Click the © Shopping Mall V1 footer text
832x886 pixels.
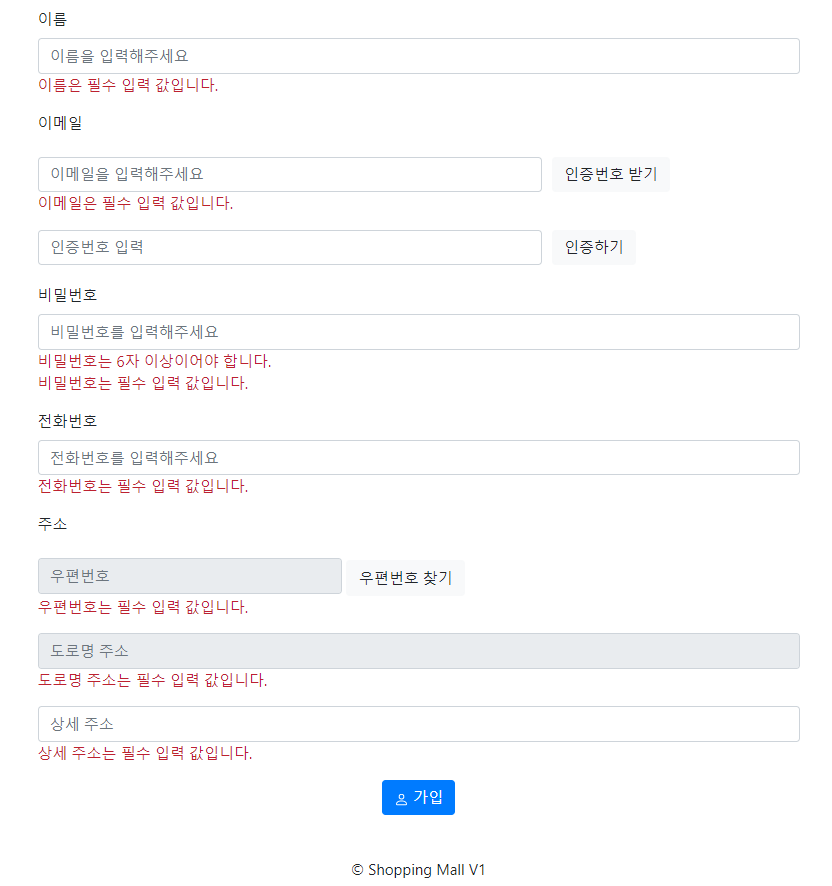pos(418,870)
